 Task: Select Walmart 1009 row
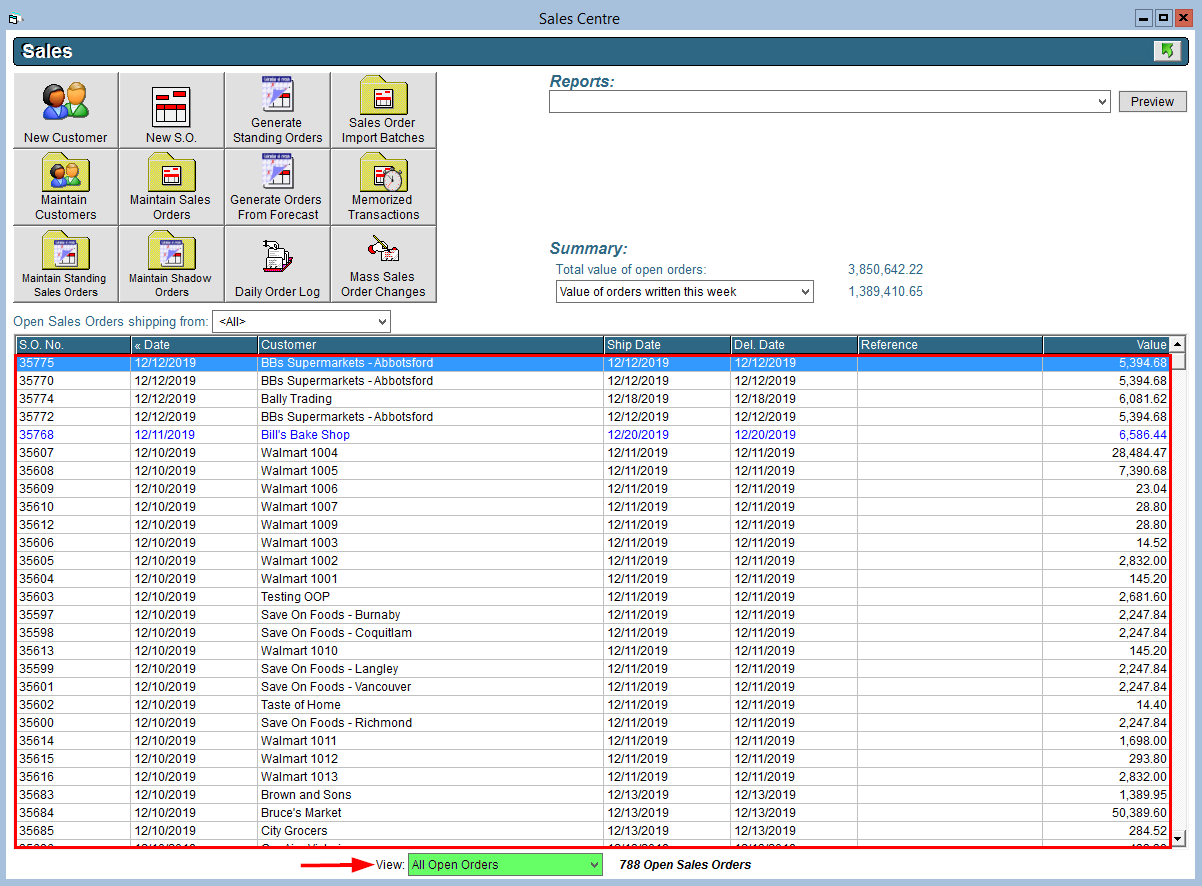pos(593,525)
